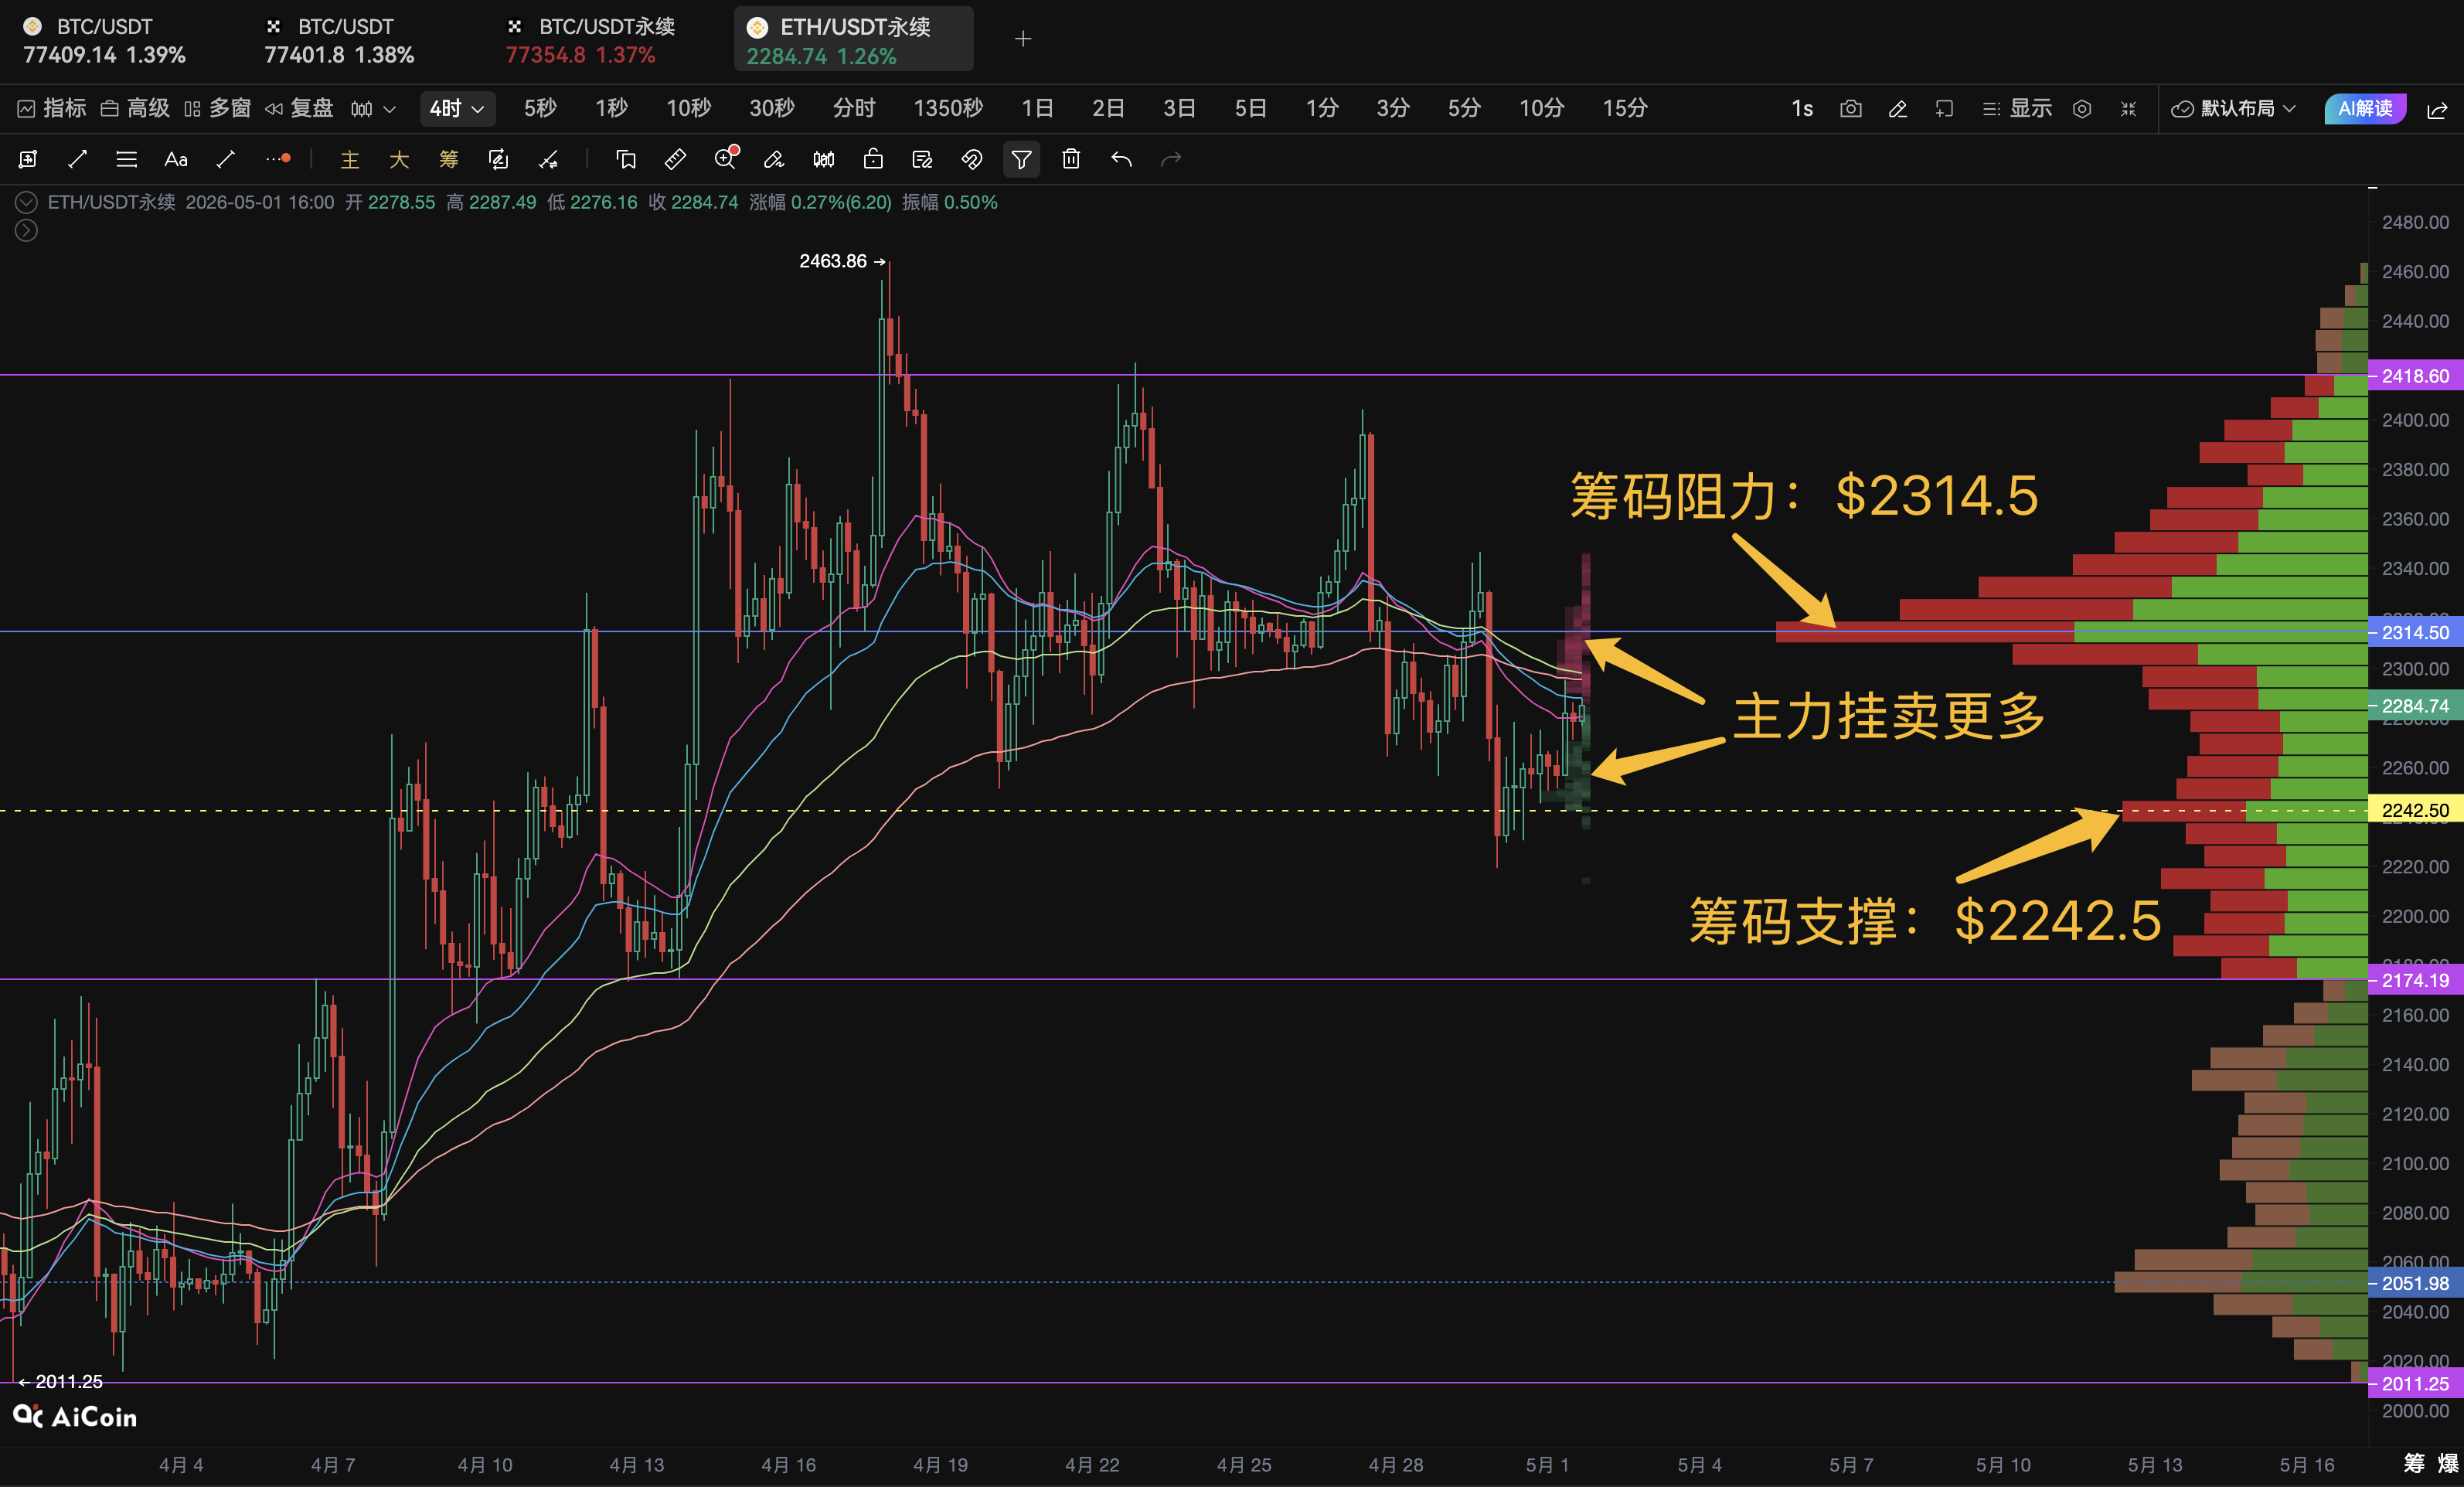Switch to first BTC/USDT tab 77409.14
Screen dimensions: 2464x1487
[x=104, y=40]
